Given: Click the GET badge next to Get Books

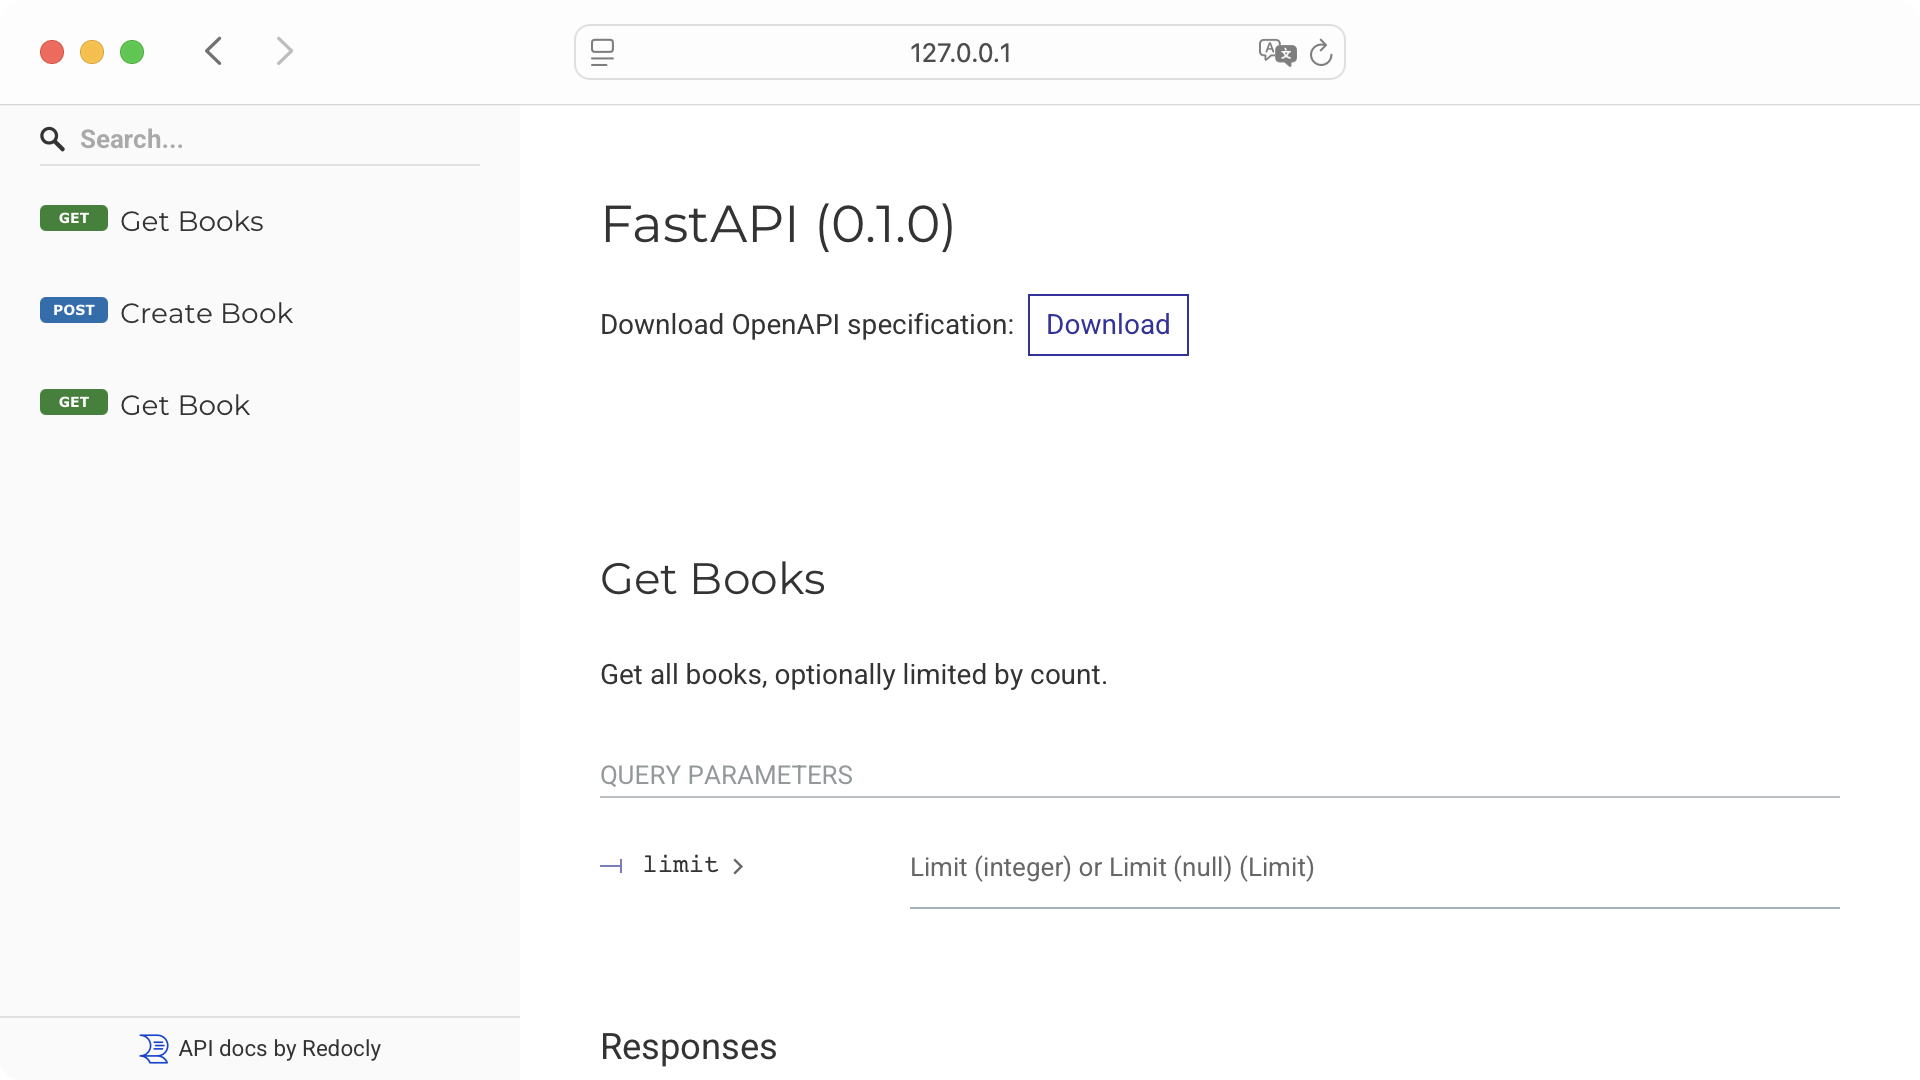Looking at the screenshot, I should 73,218.
